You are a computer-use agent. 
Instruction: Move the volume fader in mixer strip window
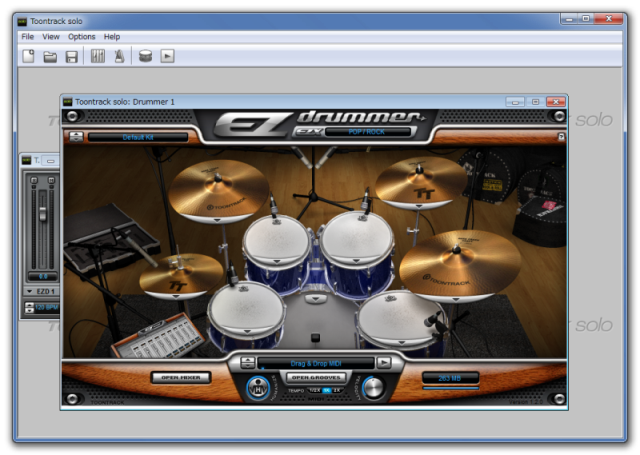coord(42,213)
